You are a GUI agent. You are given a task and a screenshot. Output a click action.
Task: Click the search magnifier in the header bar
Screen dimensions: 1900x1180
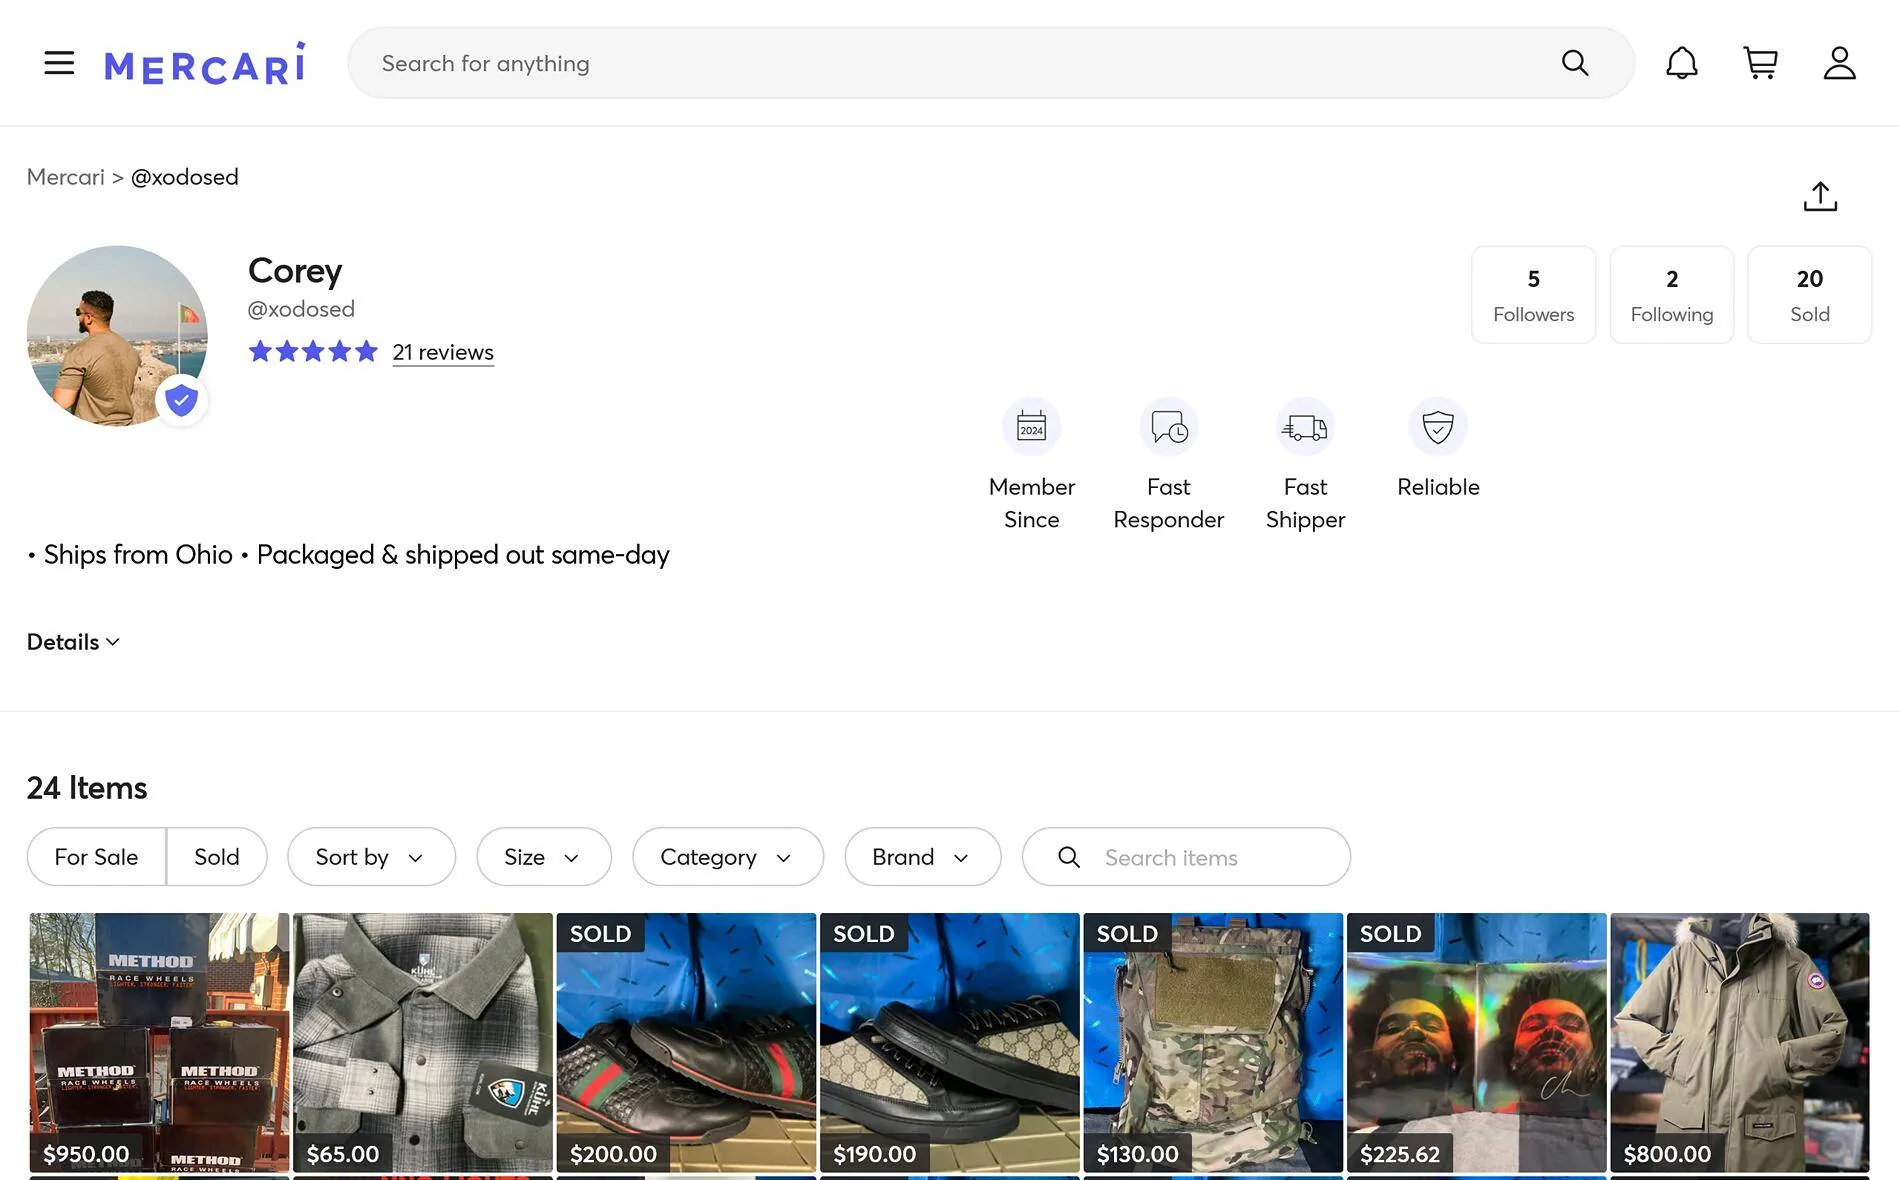pos(1575,63)
